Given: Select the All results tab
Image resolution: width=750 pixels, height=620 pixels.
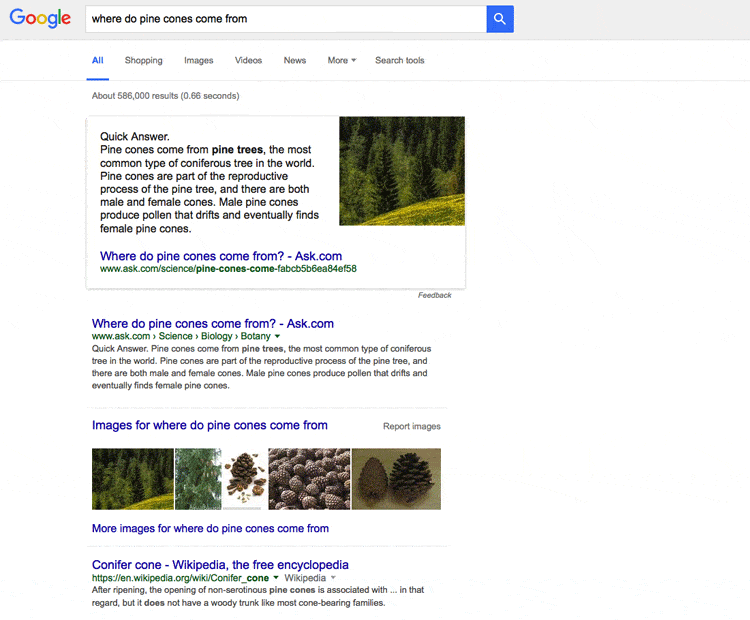Looking at the screenshot, I should (x=98, y=60).
